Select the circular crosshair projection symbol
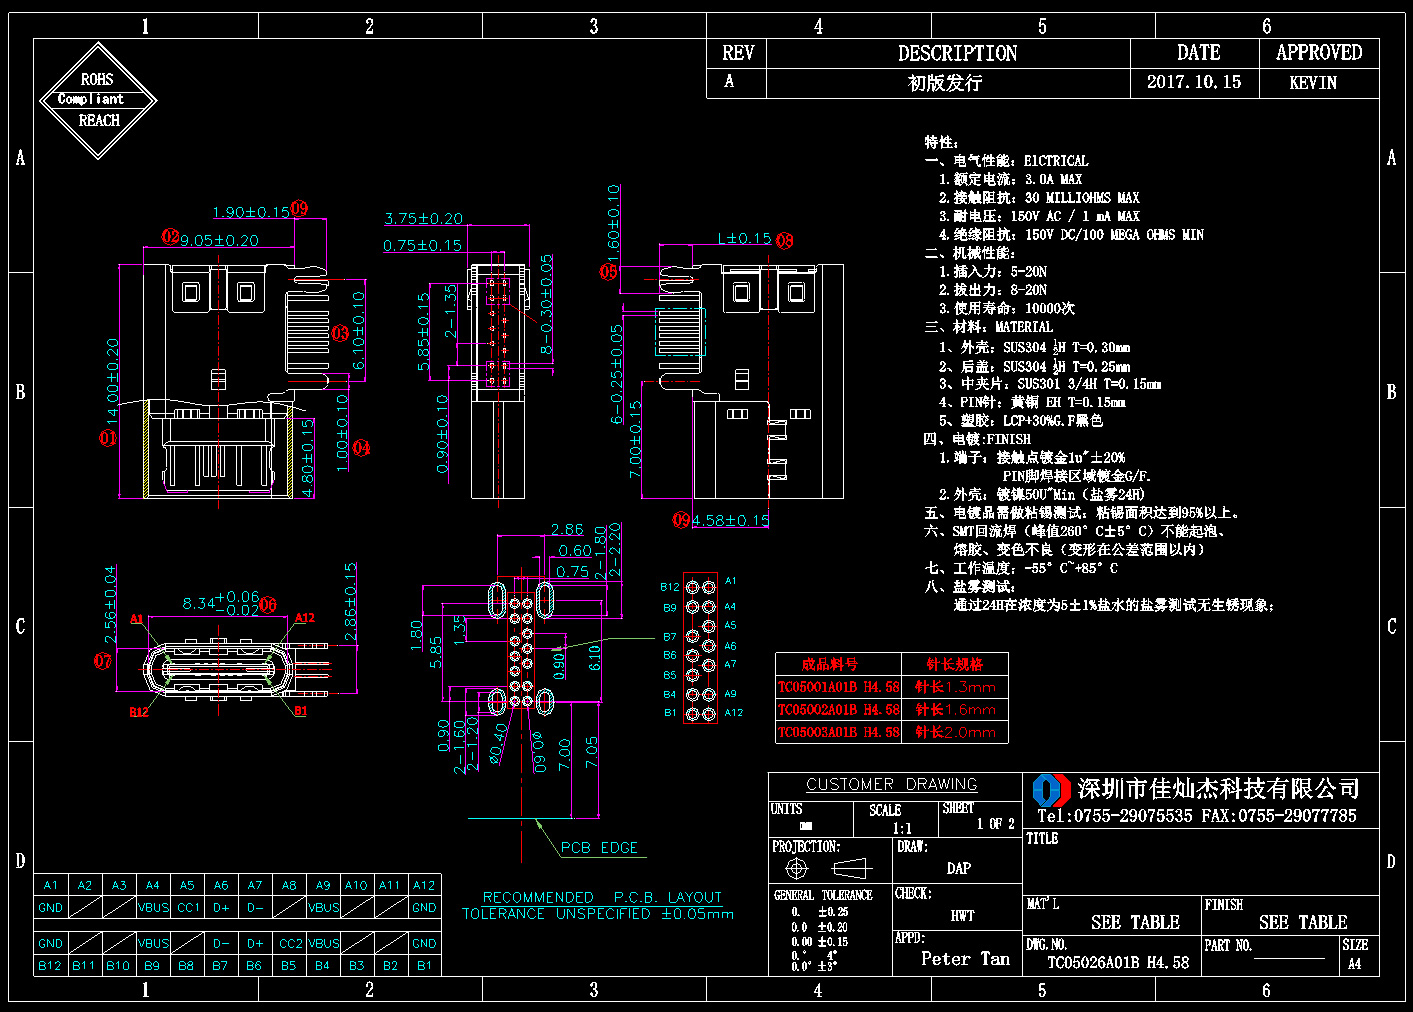 tap(796, 867)
